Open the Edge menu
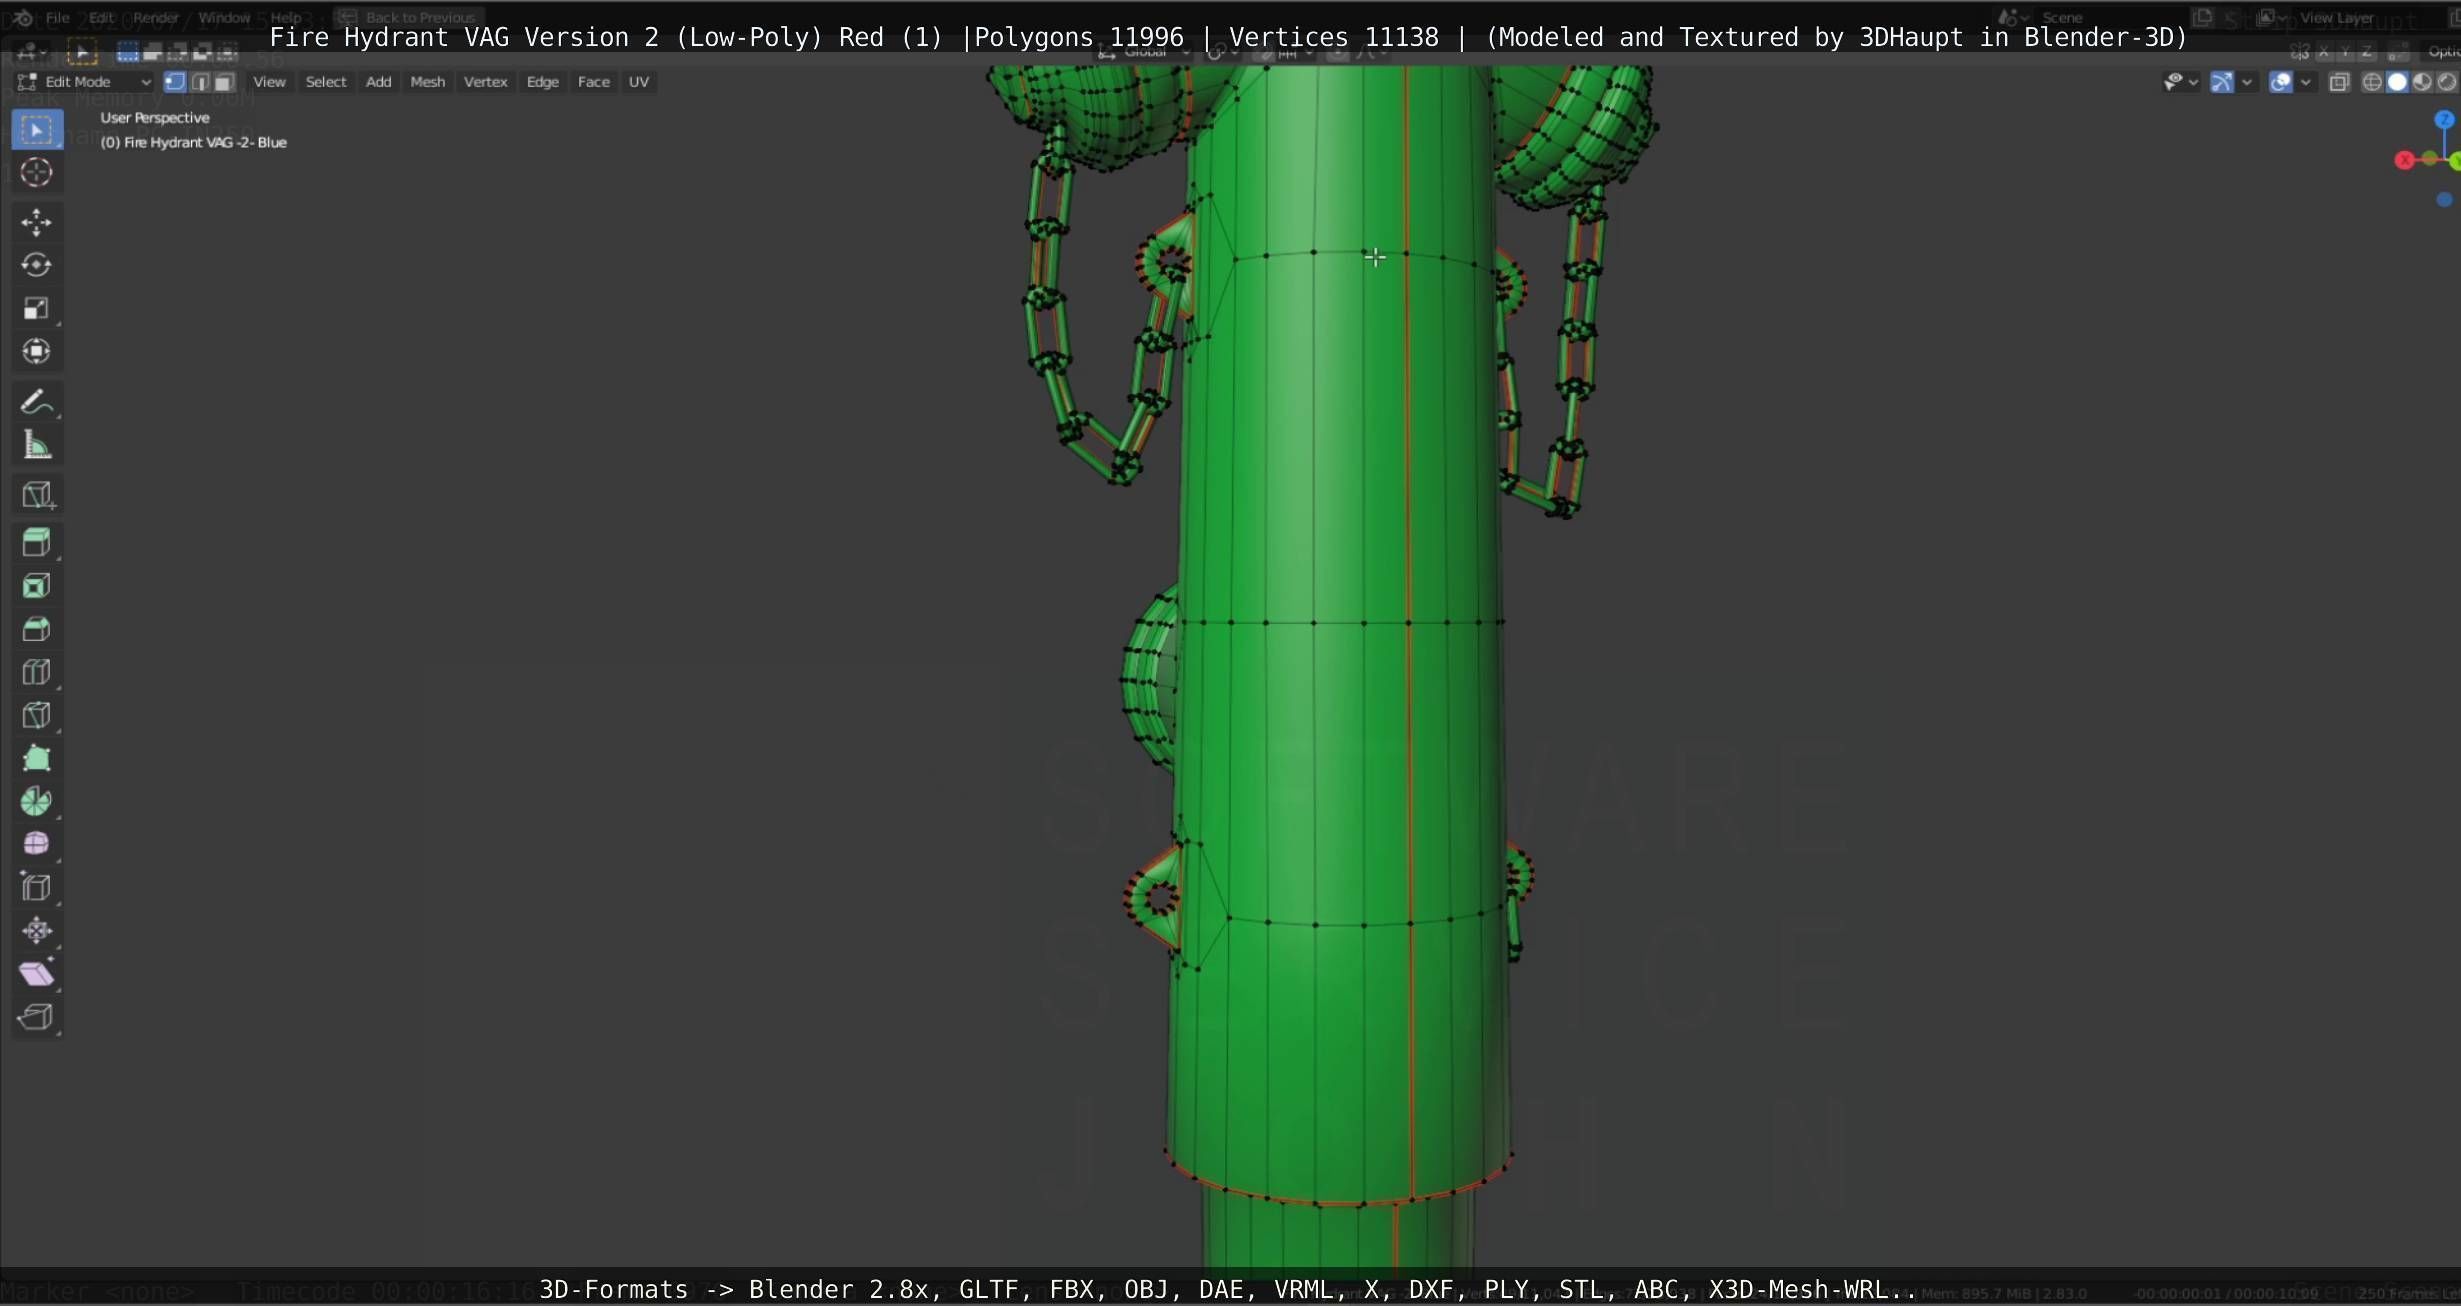Screen dimensions: 2461x1306 click(x=543, y=82)
